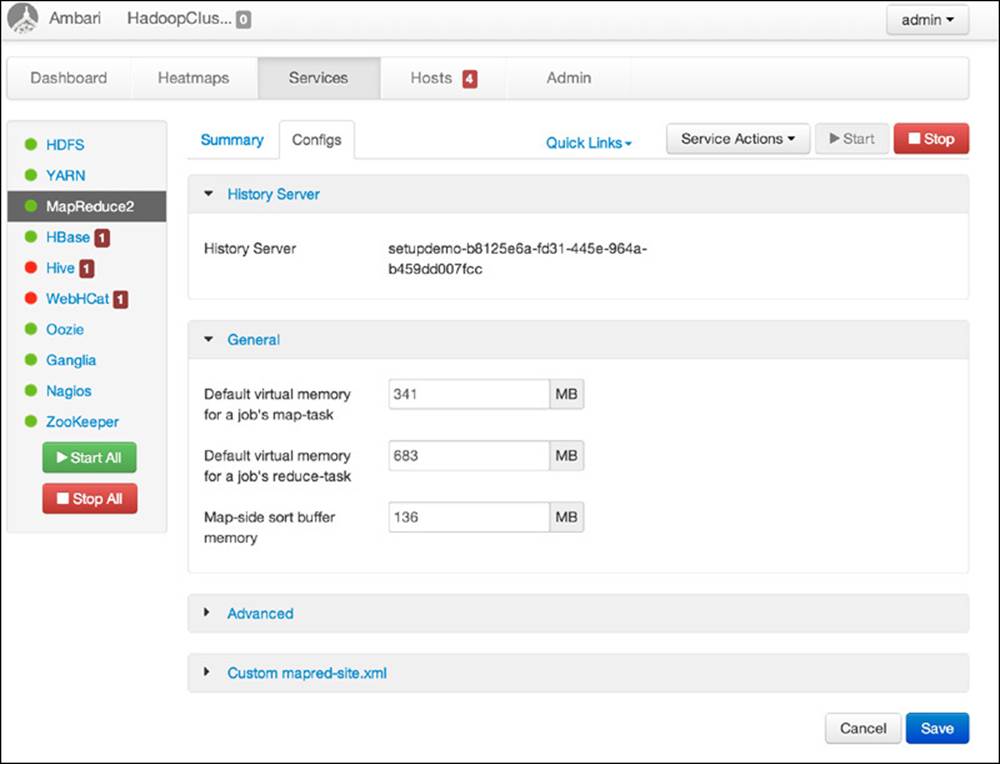This screenshot has height=764, width=1000.
Task: Open the HBase service
Action: coord(68,237)
